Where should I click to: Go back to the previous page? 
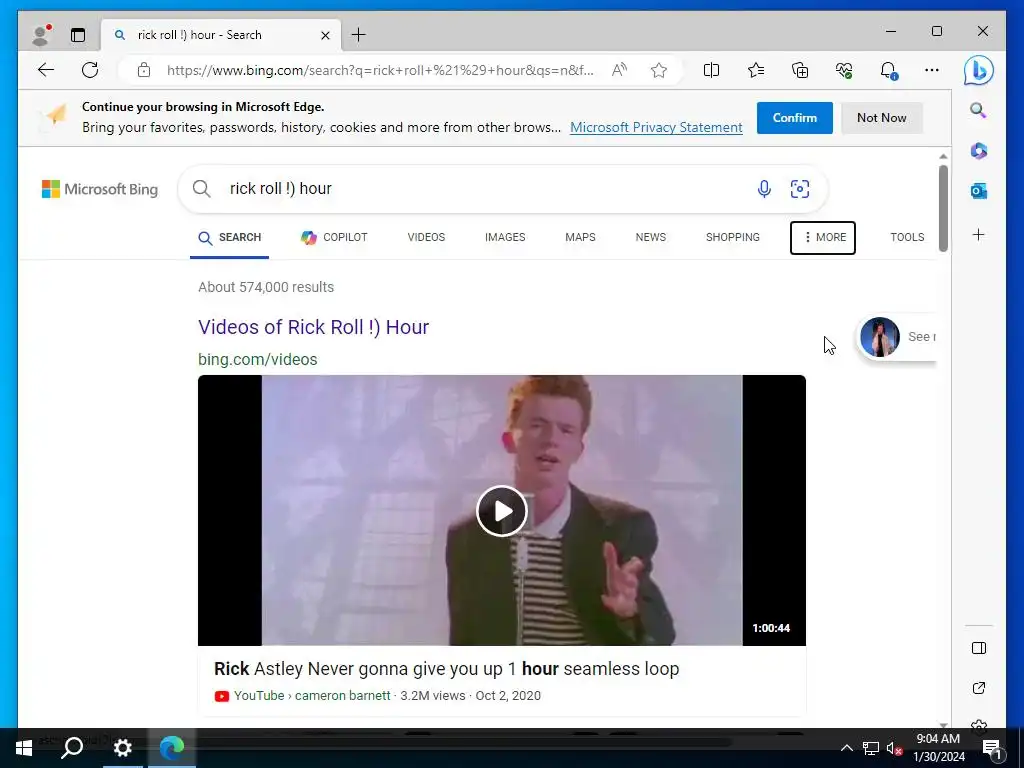coord(46,70)
